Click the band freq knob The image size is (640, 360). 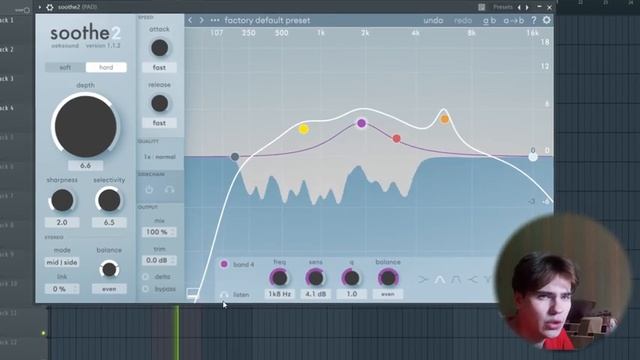point(280,278)
